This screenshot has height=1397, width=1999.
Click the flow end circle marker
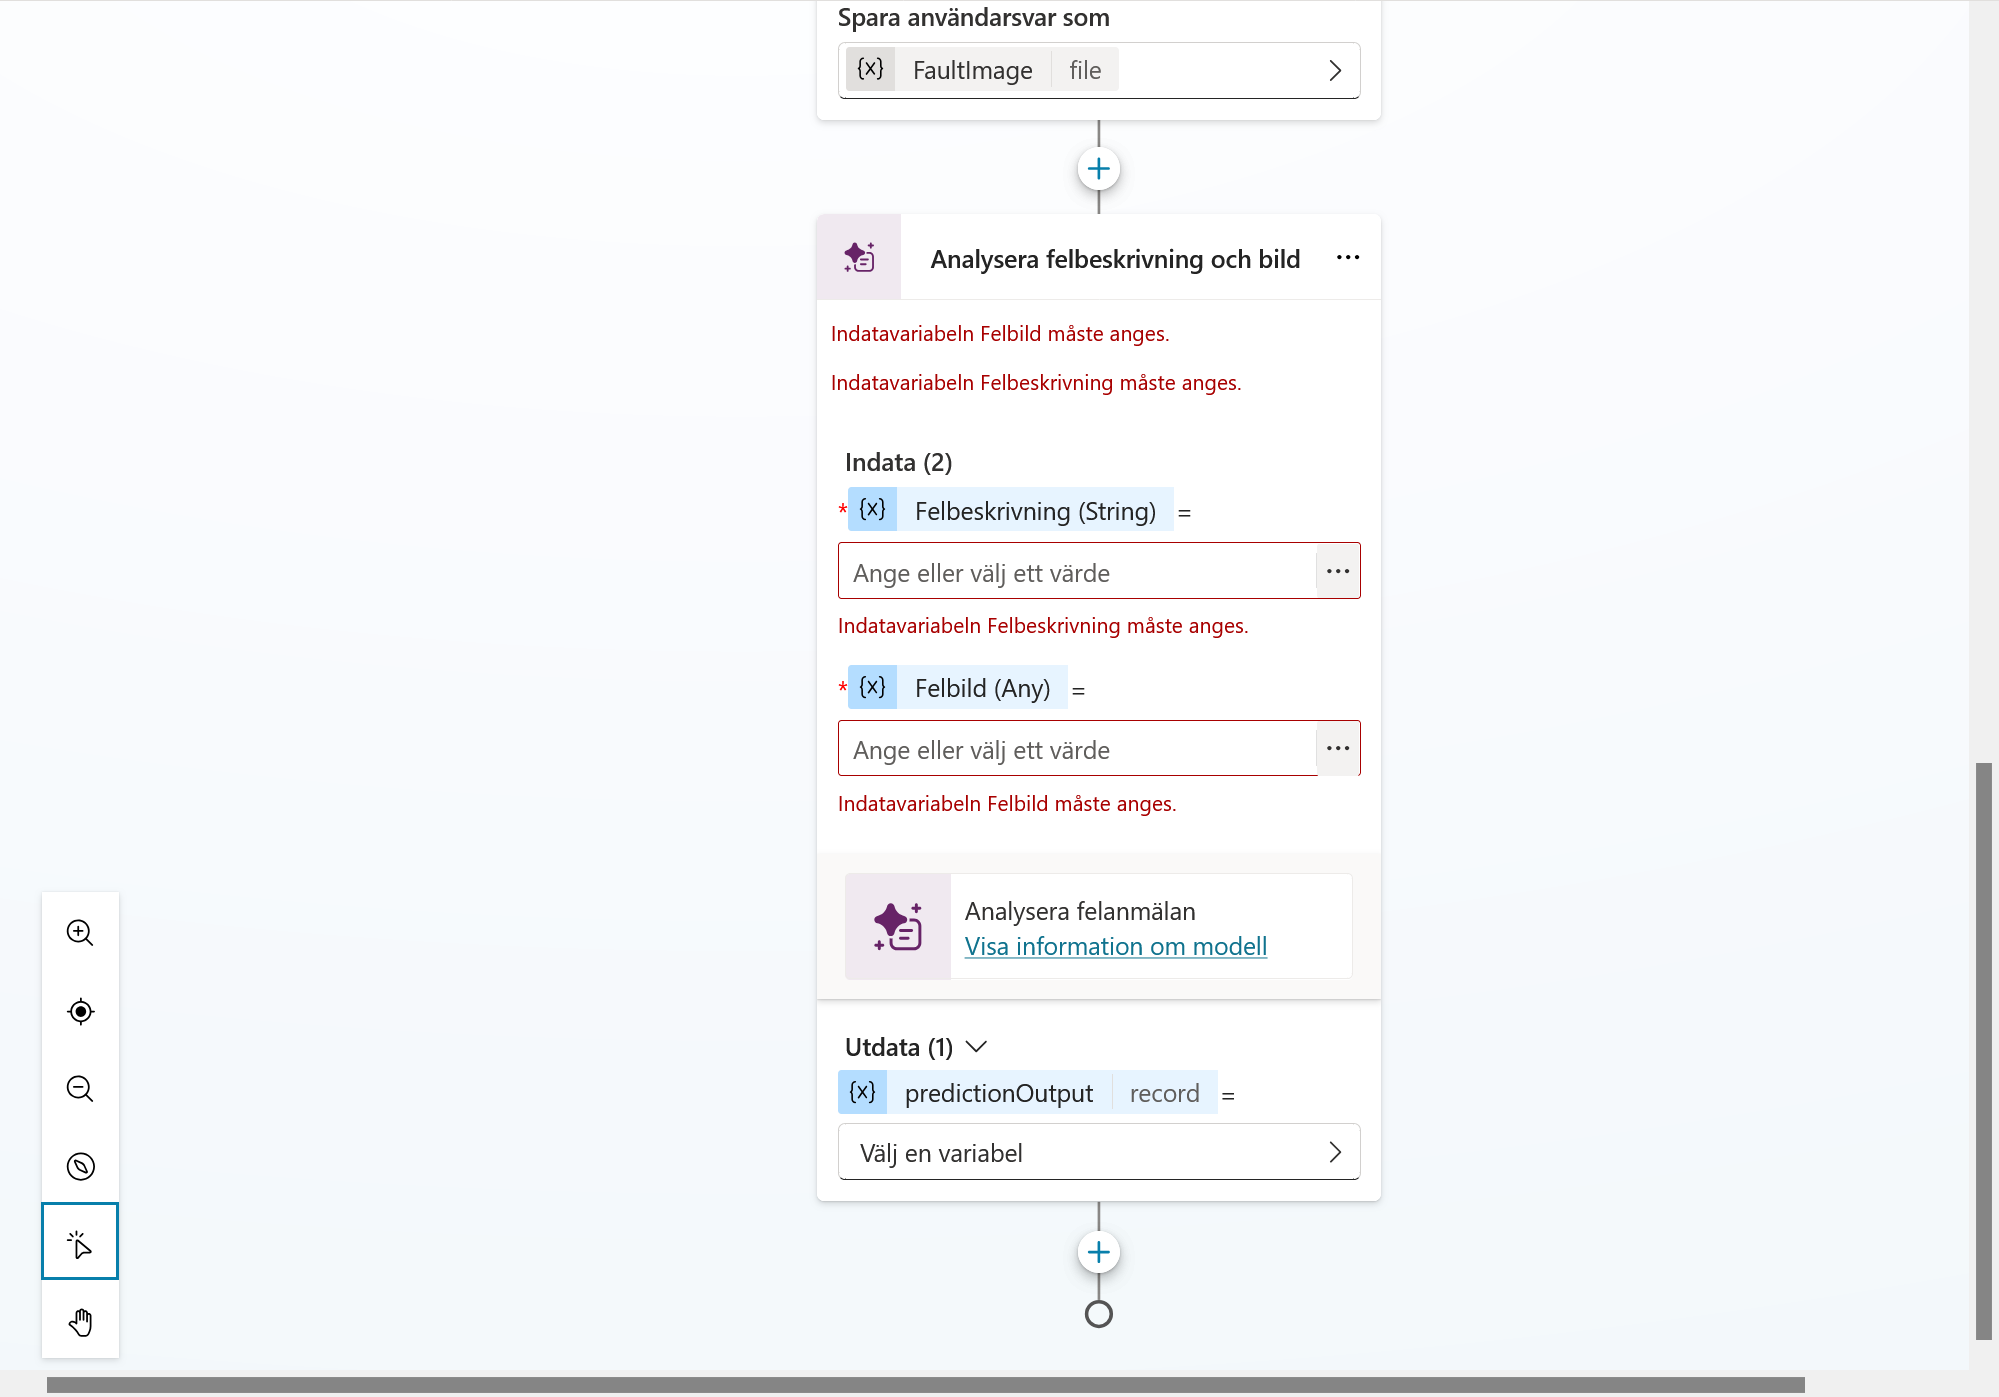1098,1314
